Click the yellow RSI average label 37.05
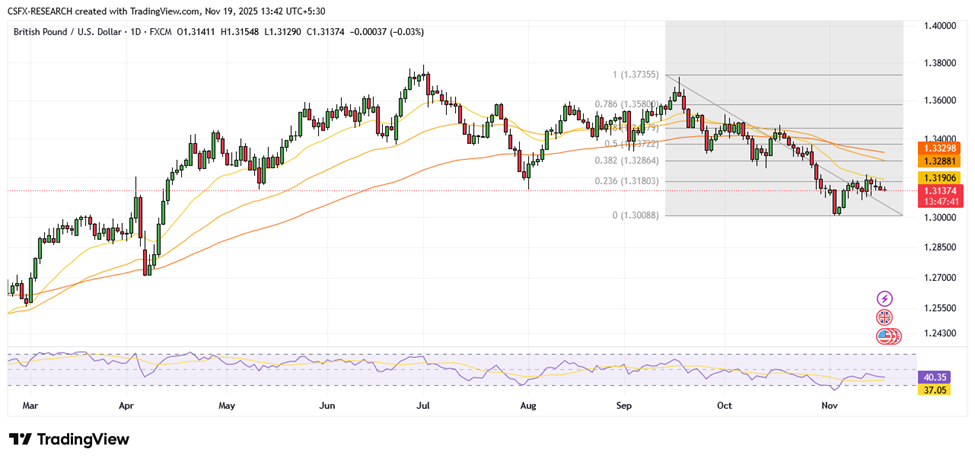 pos(937,389)
